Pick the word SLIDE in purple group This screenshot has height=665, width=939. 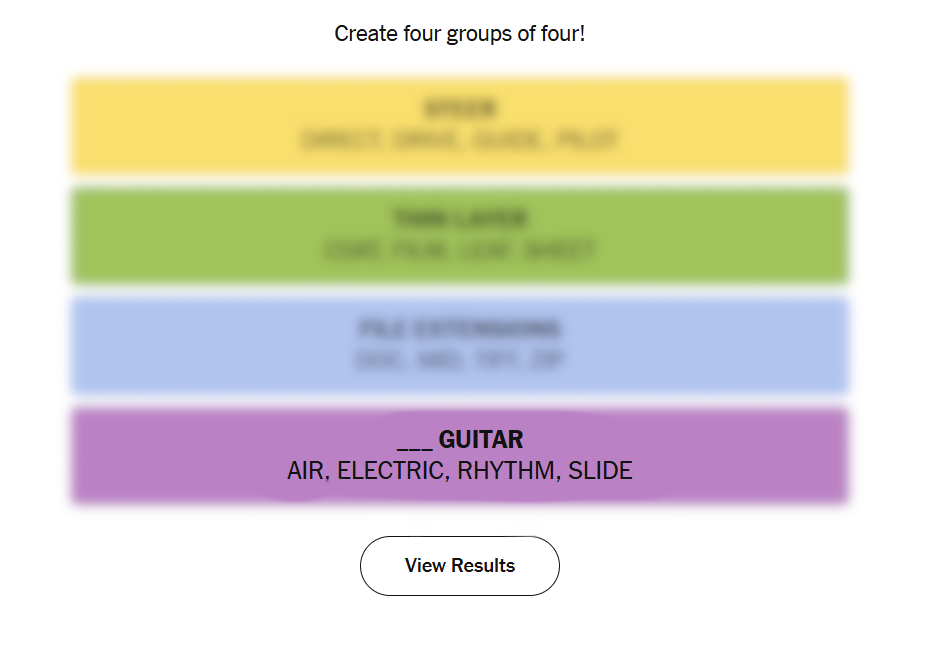coord(600,471)
